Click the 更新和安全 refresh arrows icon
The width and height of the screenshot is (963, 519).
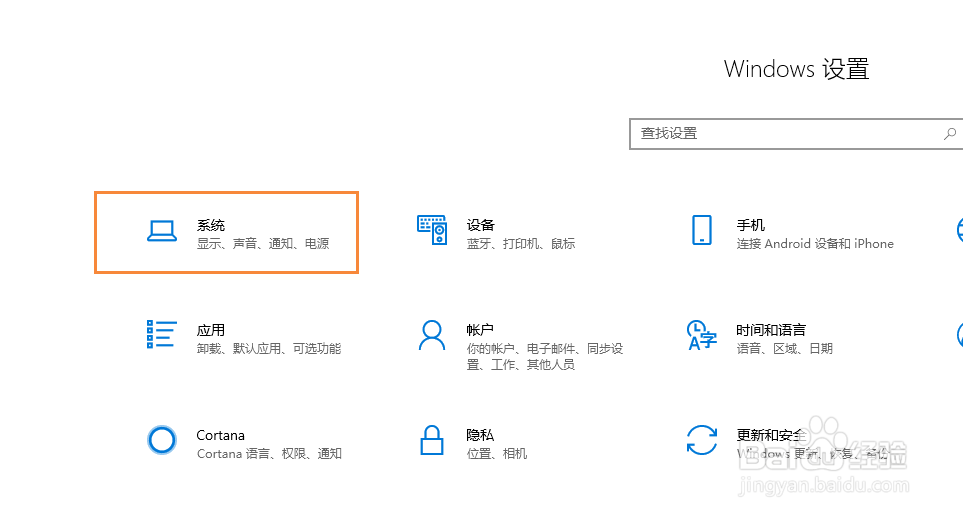coord(702,440)
